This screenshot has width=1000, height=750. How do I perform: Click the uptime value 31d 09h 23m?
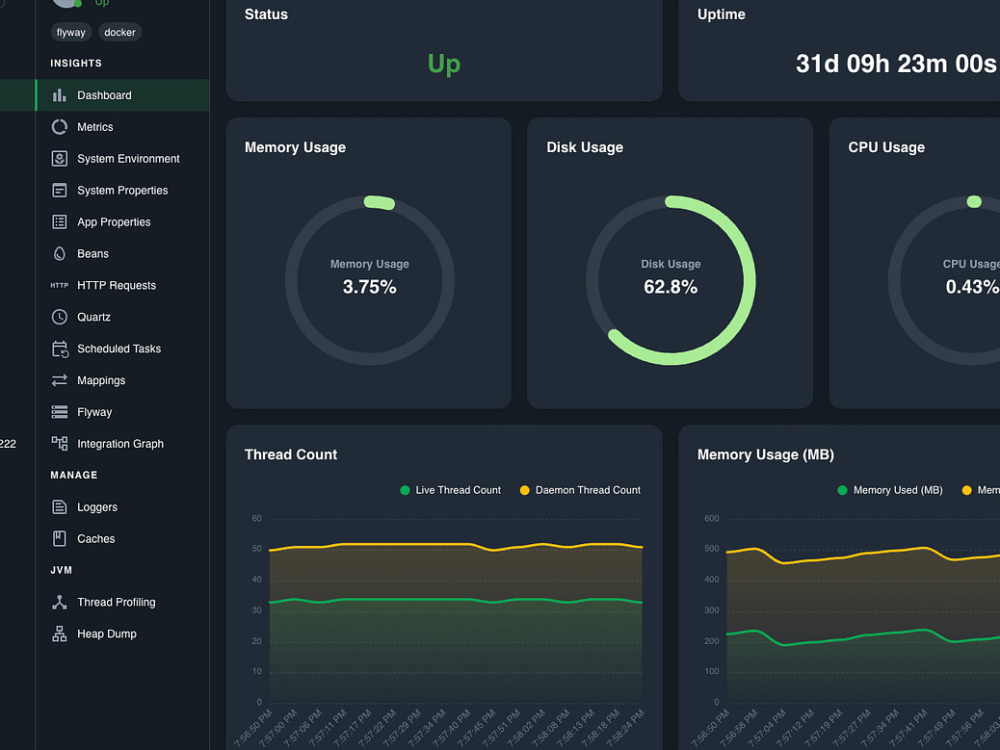click(x=896, y=64)
